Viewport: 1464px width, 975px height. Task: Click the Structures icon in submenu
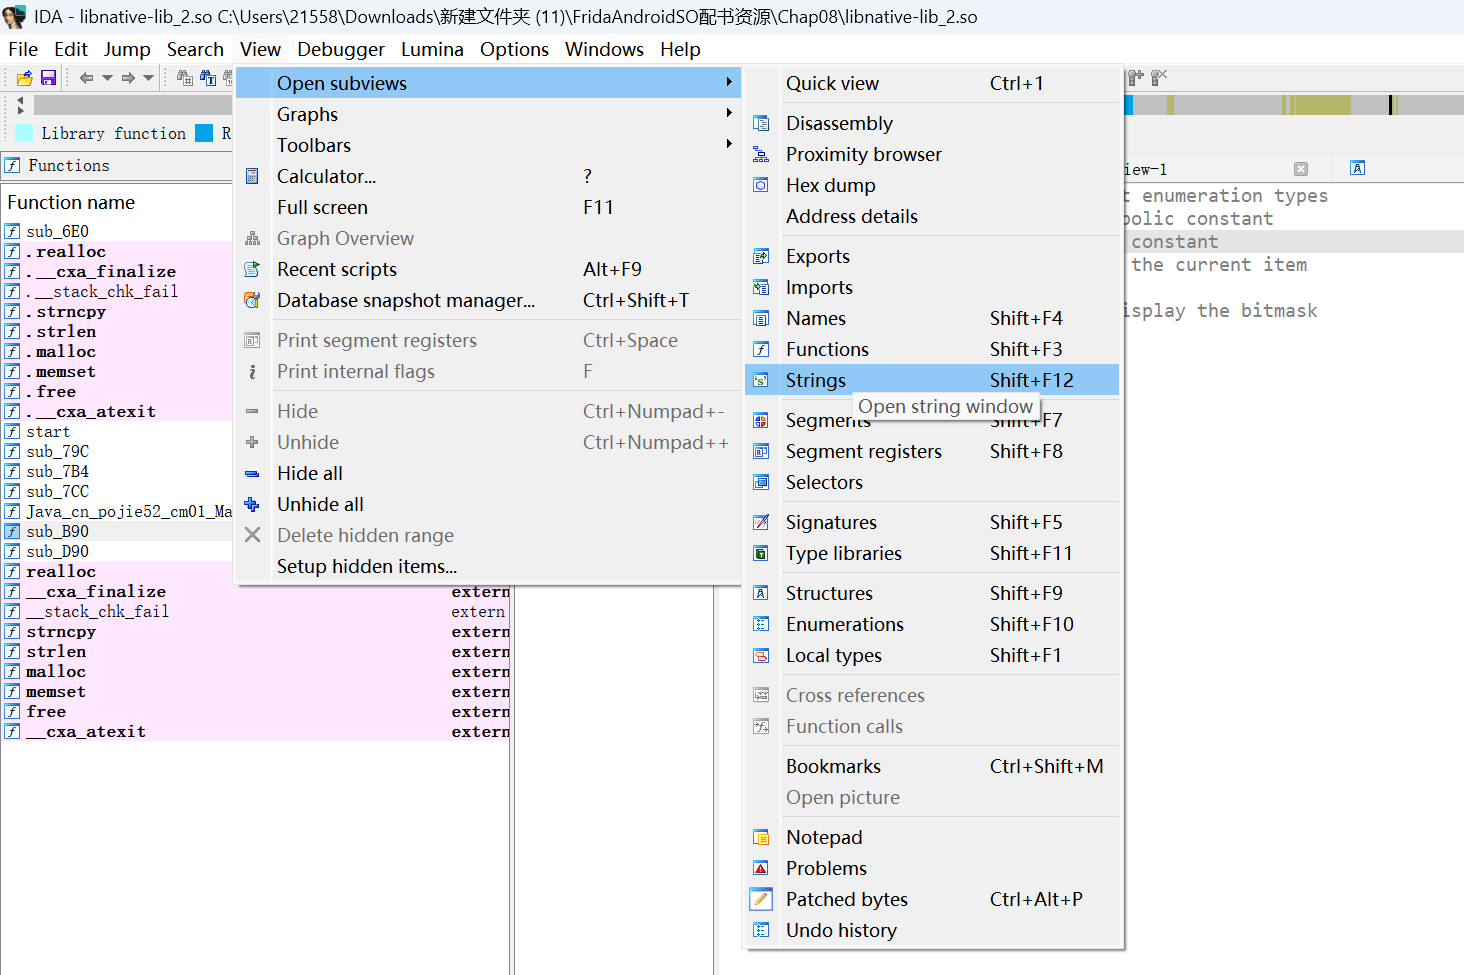click(761, 593)
